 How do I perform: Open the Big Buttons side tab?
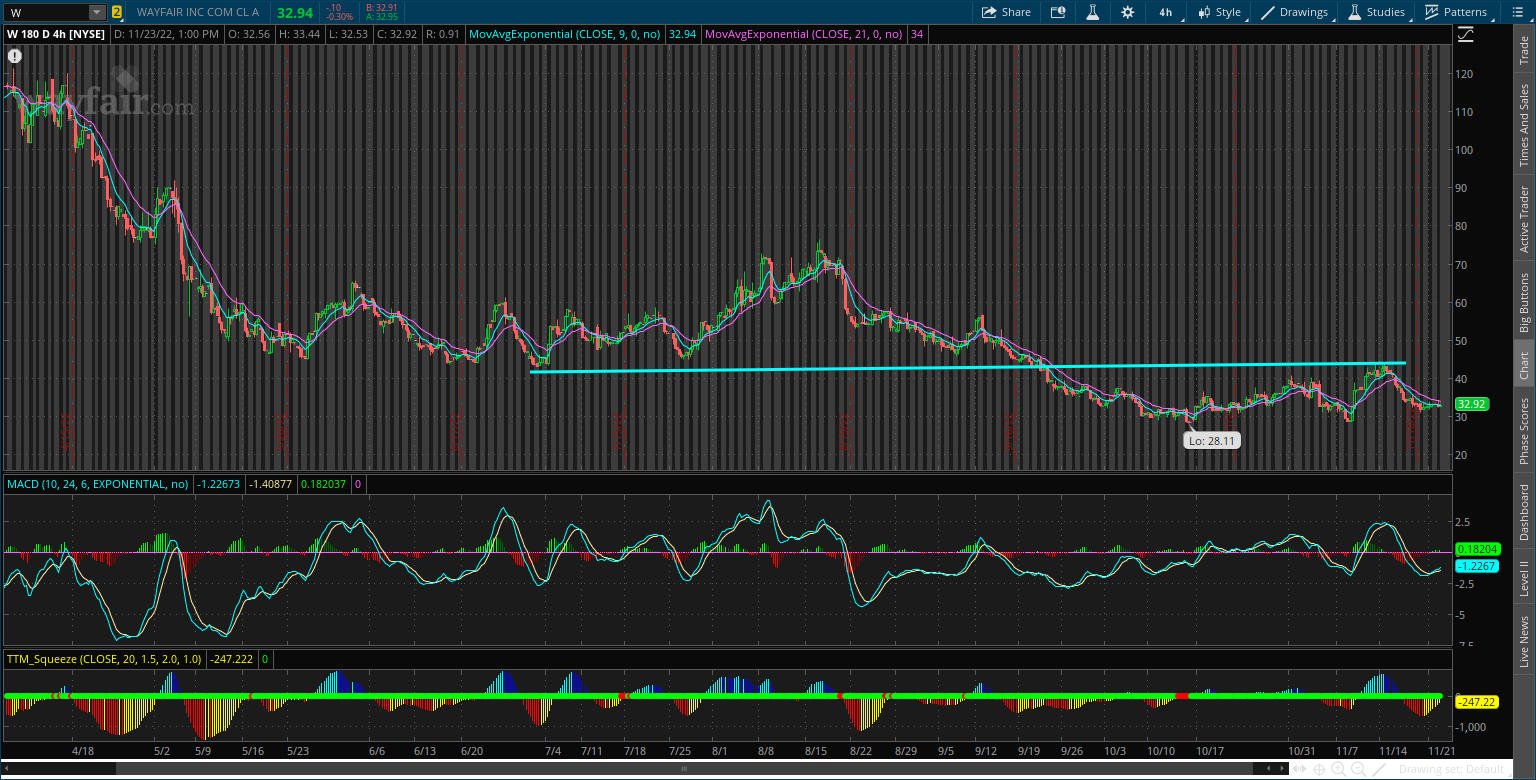pyautogui.click(x=1524, y=302)
